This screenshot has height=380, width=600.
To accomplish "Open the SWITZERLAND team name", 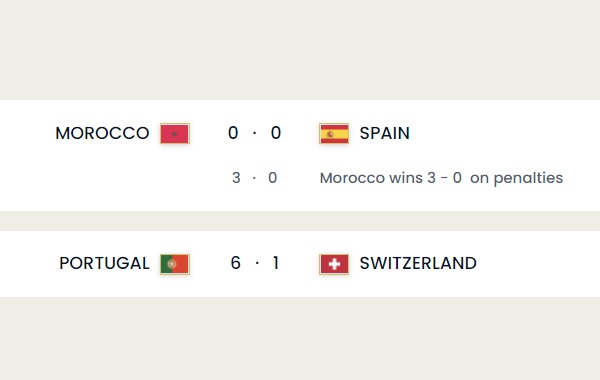I will [x=418, y=263].
